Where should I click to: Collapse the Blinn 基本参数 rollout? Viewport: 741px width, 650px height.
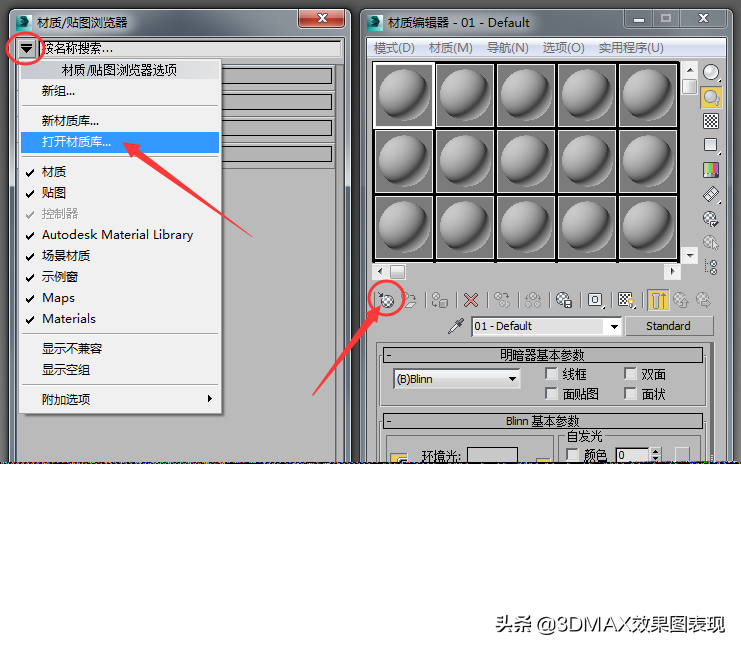pos(543,421)
